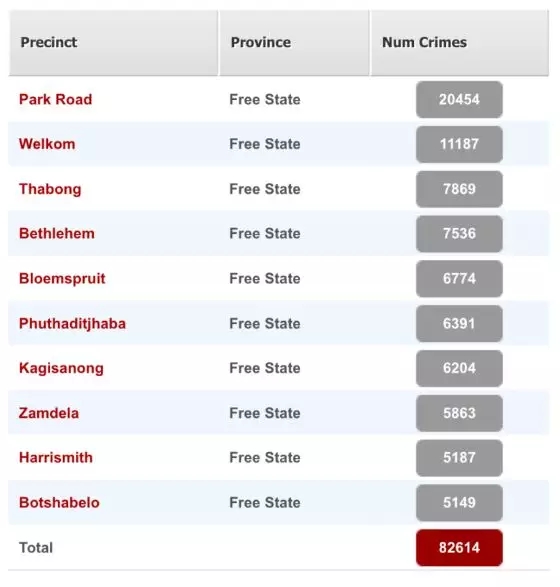Click the Harrismith precinct link

56,458
